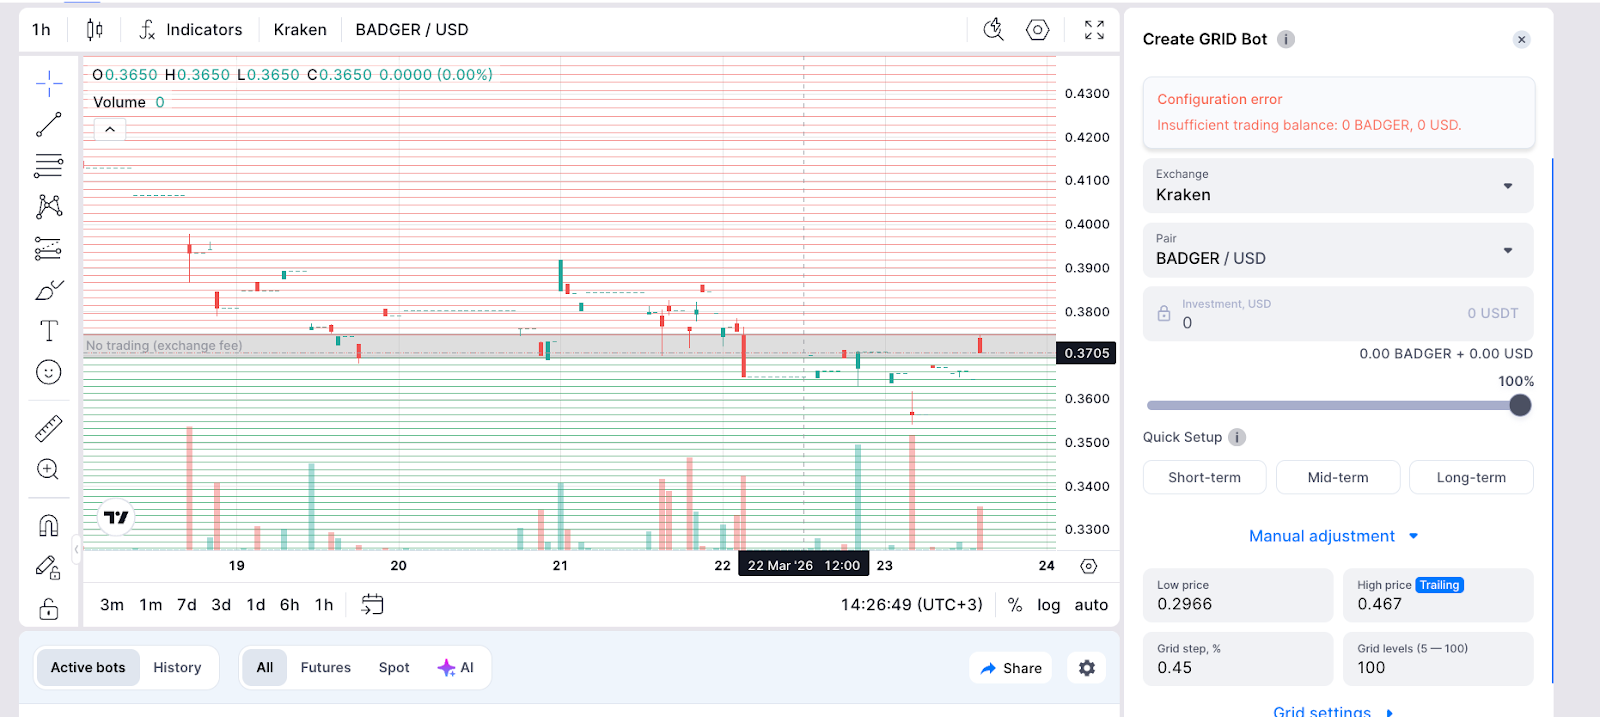Toggle stay in drawing mode
Image resolution: width=1600 pixels, height=717 pixels.
tap(49, 567)
